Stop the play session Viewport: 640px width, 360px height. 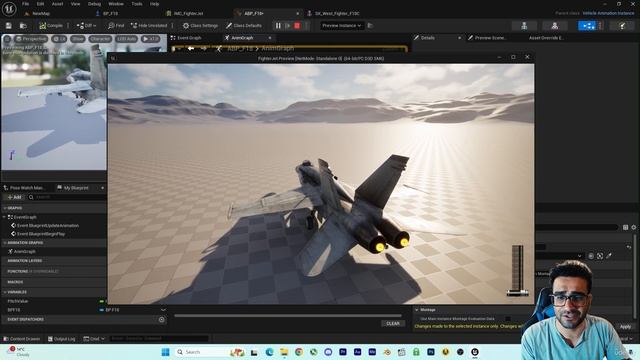tap(297, 26)
